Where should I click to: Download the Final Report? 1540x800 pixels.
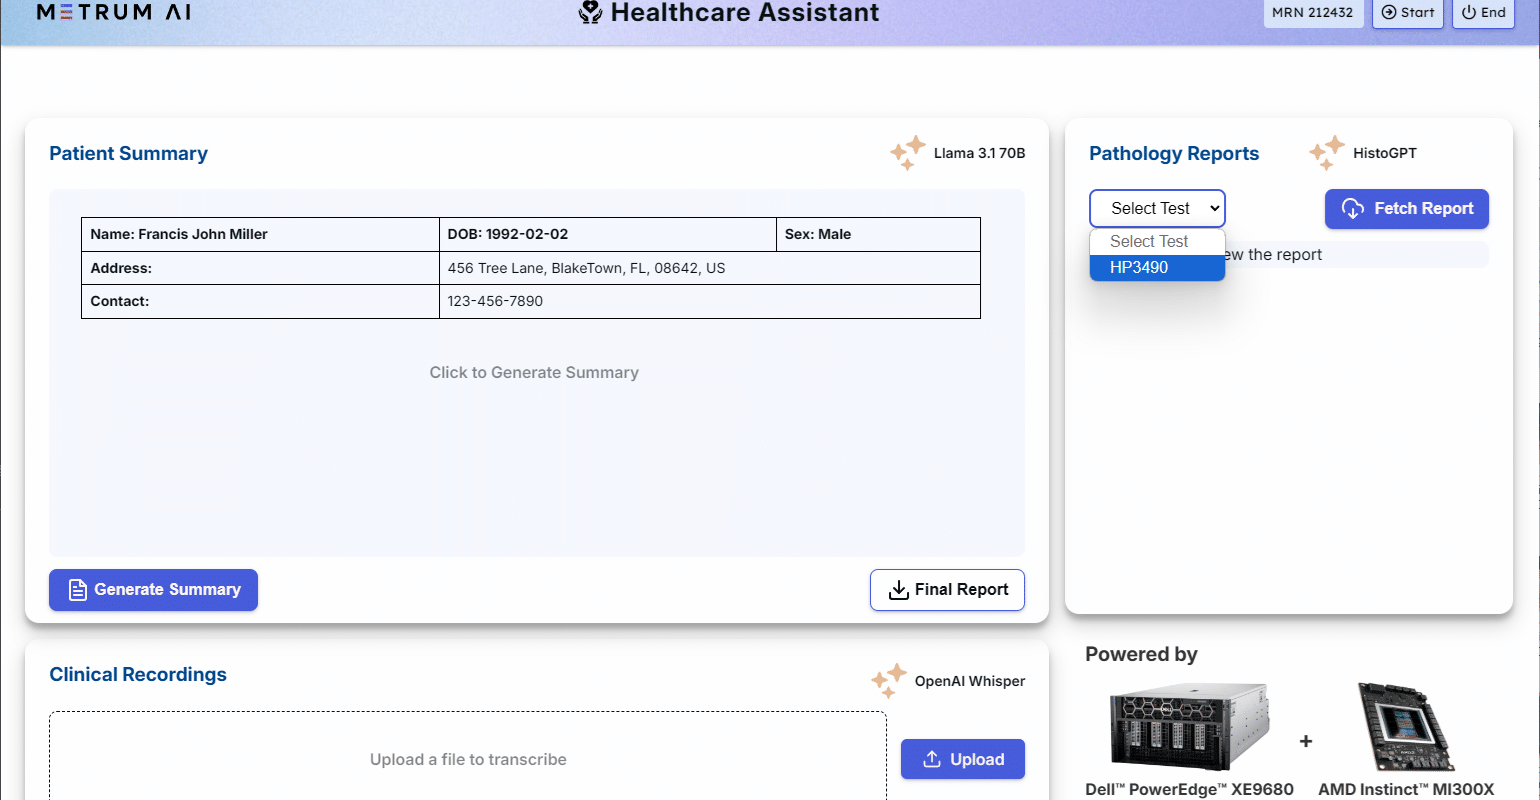947,590
